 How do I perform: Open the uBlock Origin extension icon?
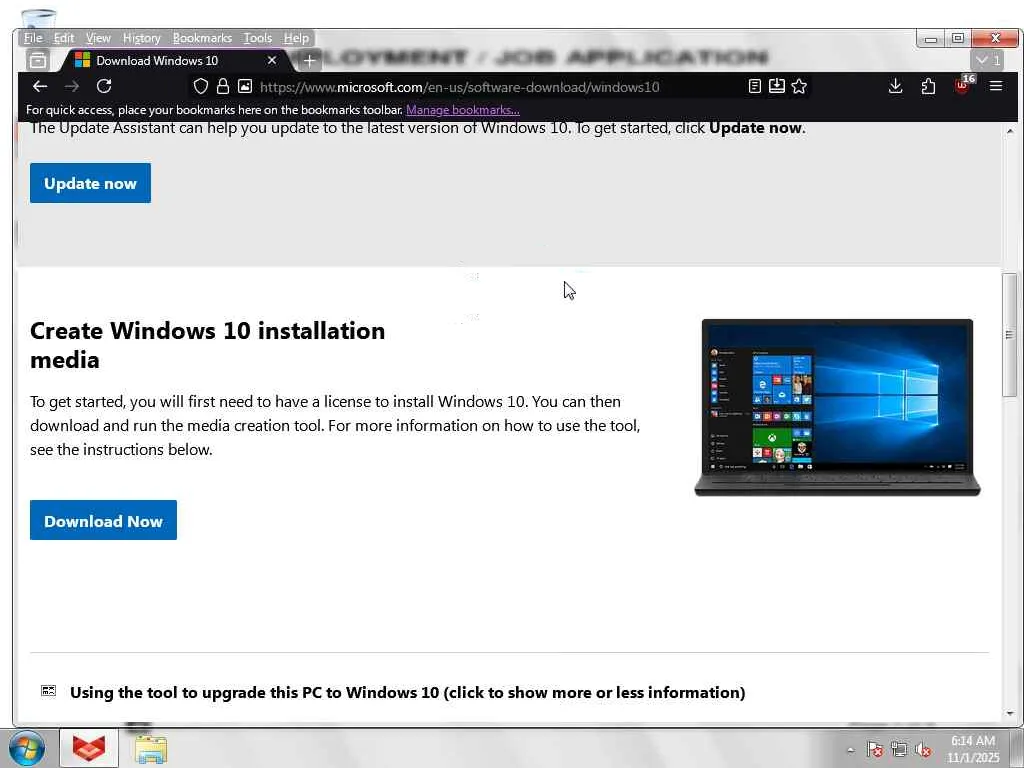tap(963, 85)
